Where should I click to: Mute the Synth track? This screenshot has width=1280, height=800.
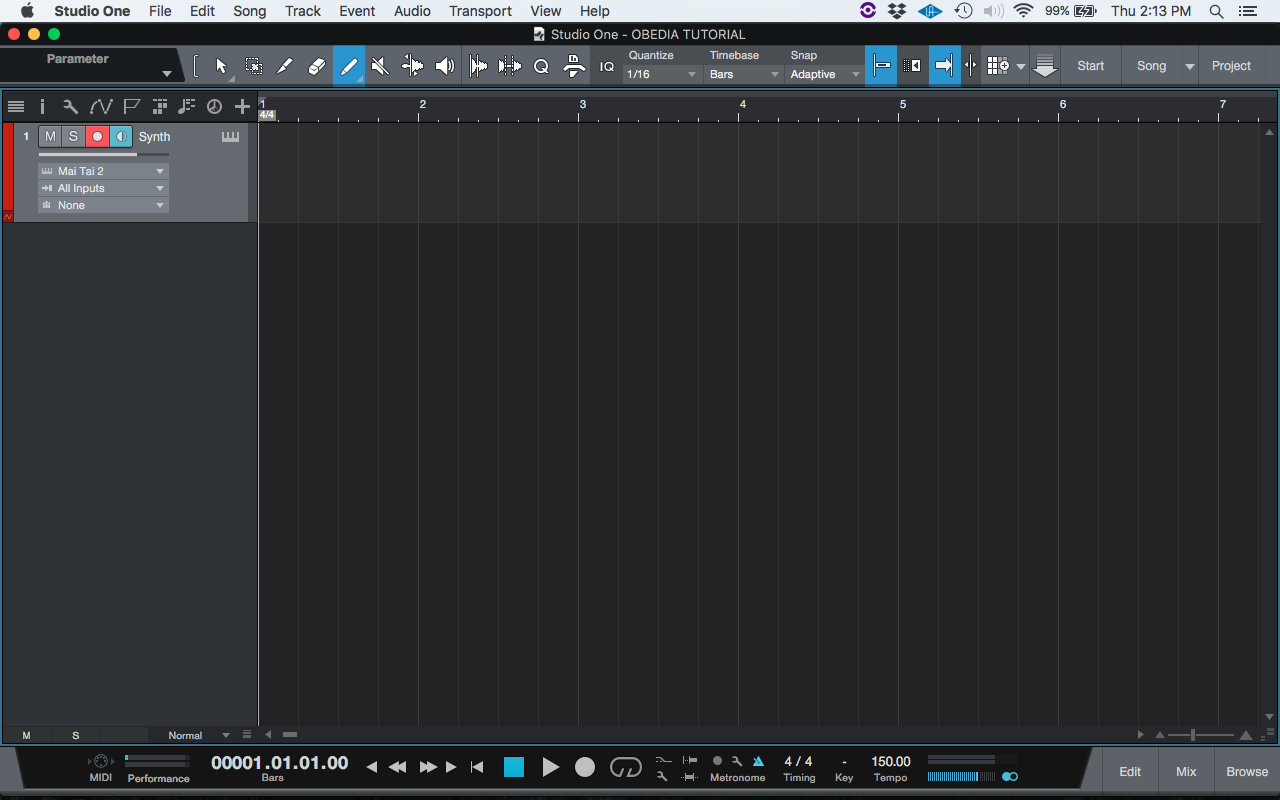pyautogui.click(x=50, y=136)
